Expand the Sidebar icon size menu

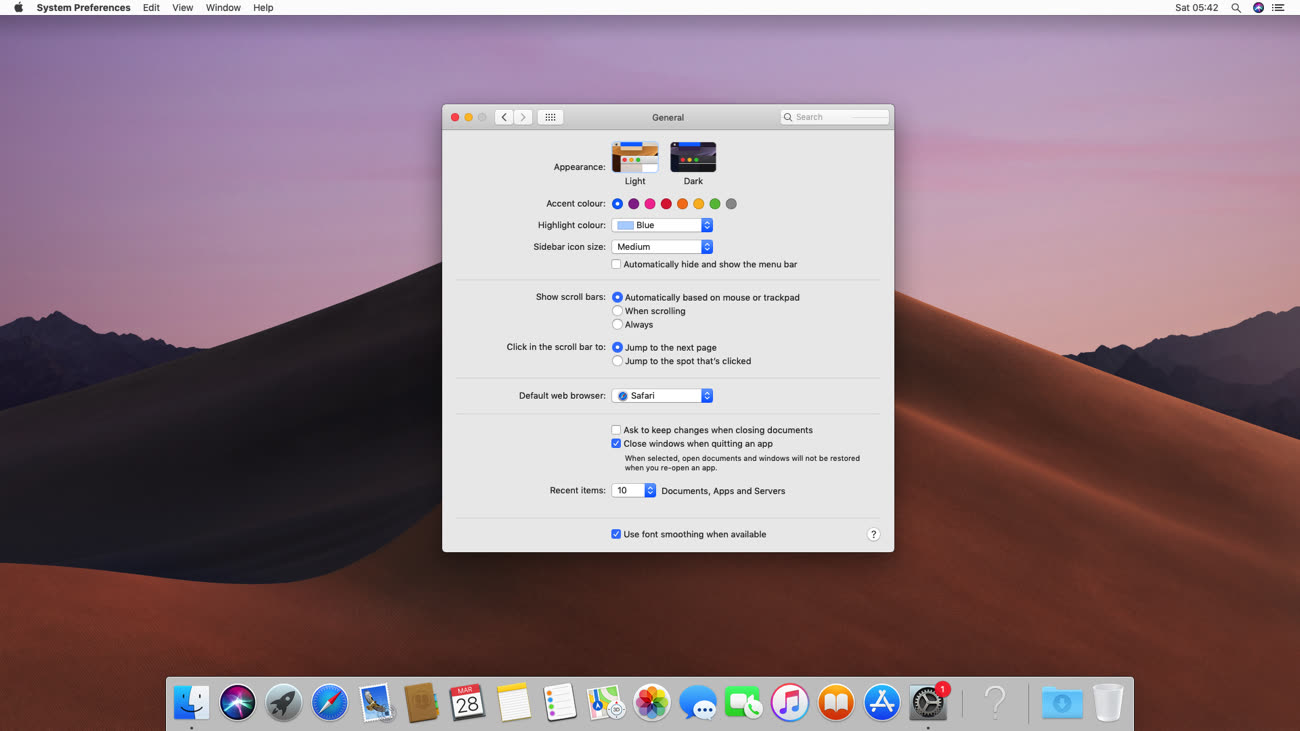tap(662, 247)
